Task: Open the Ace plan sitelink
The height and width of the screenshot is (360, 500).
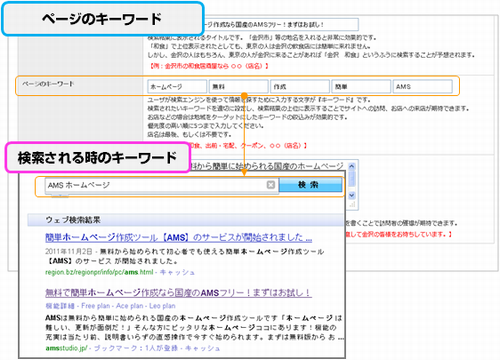Action: click(130, 306)
